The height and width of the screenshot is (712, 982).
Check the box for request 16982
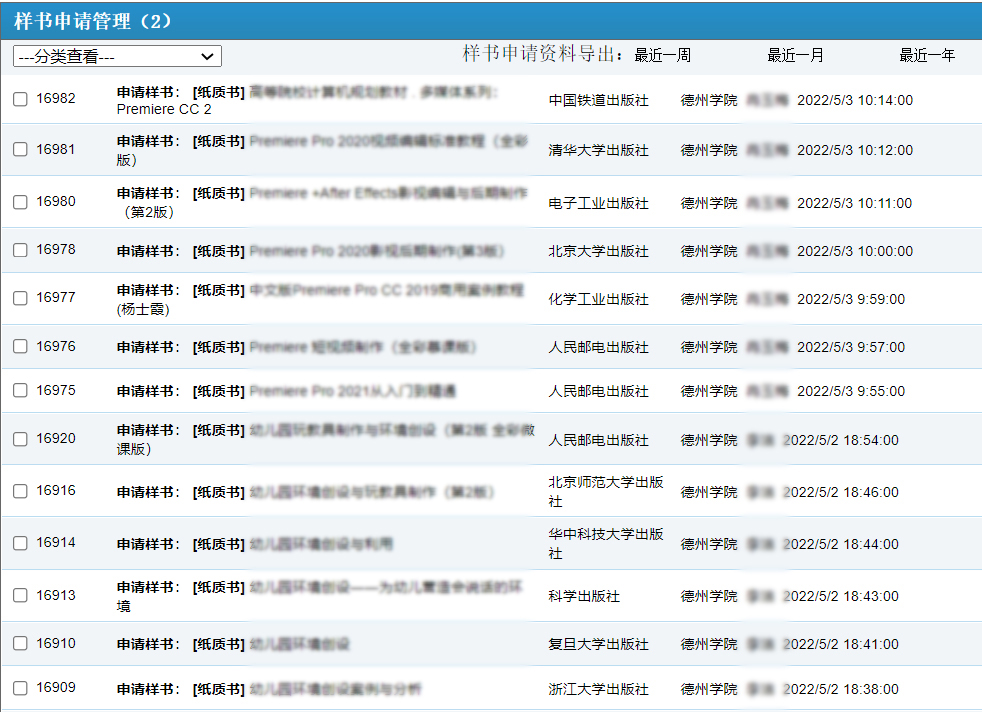click(20, 99)
